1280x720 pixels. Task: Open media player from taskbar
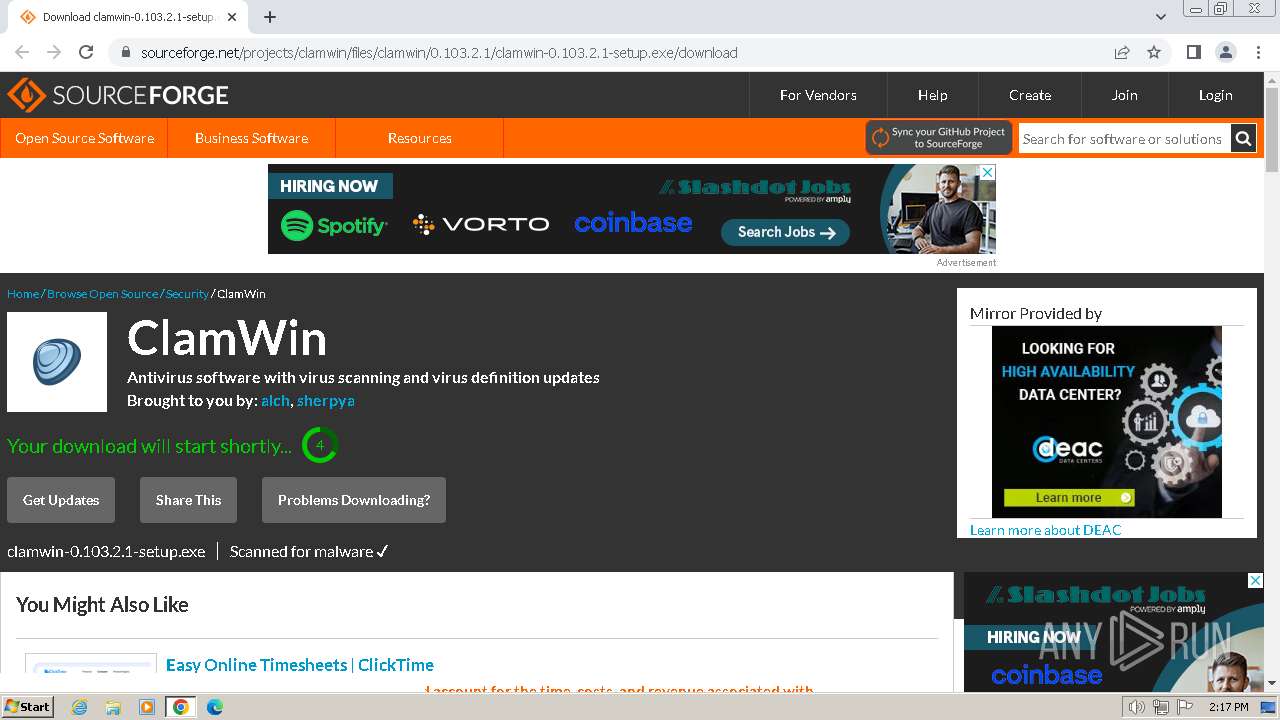[147, 707]
